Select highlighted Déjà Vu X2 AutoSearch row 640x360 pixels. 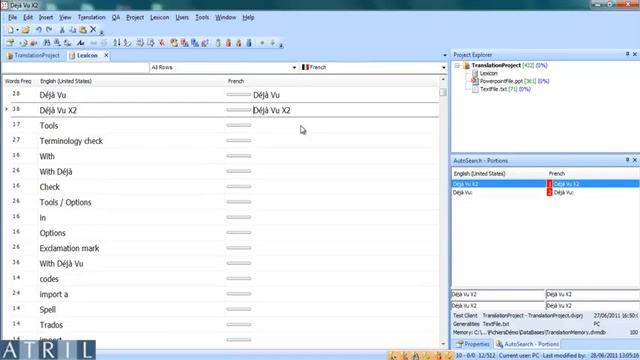(545, 184)
